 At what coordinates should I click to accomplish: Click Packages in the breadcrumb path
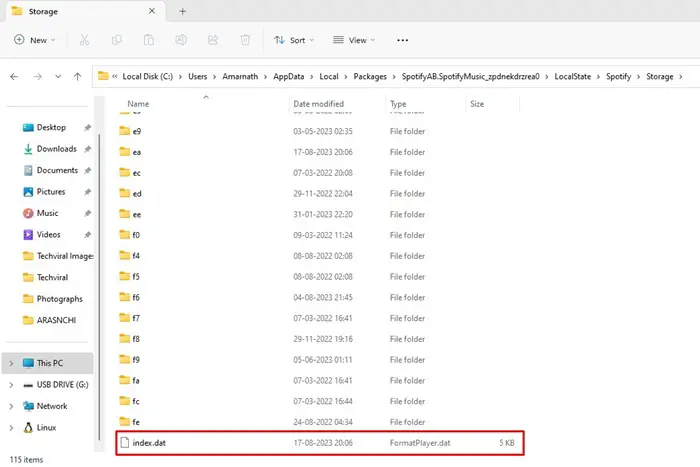coord(370,77)
